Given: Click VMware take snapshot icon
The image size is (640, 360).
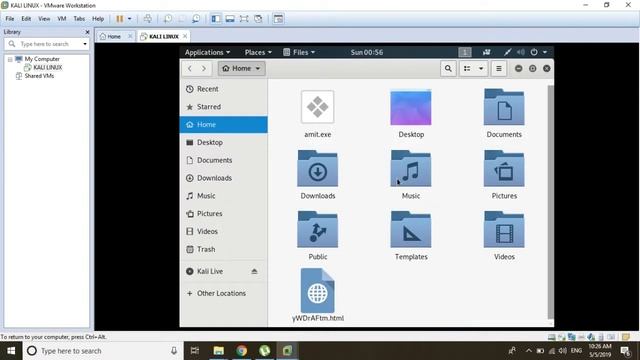Looking at the screenshot, I should pos(168,19).
